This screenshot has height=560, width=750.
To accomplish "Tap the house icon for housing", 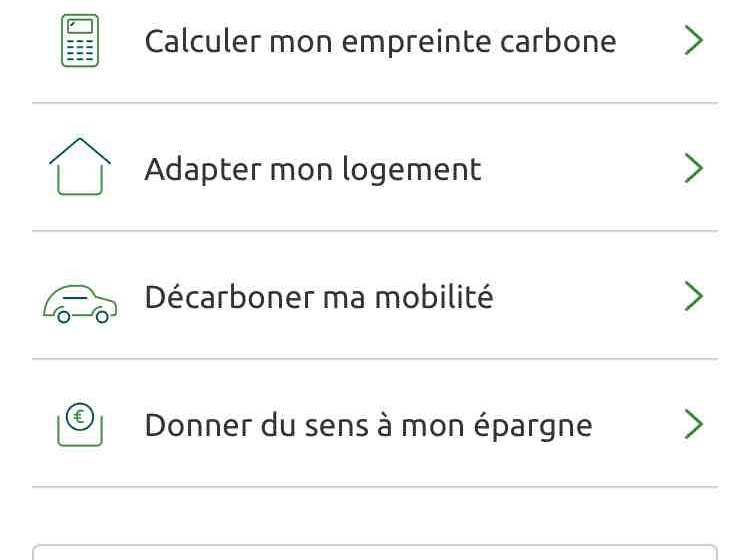I will click(80, 167).
